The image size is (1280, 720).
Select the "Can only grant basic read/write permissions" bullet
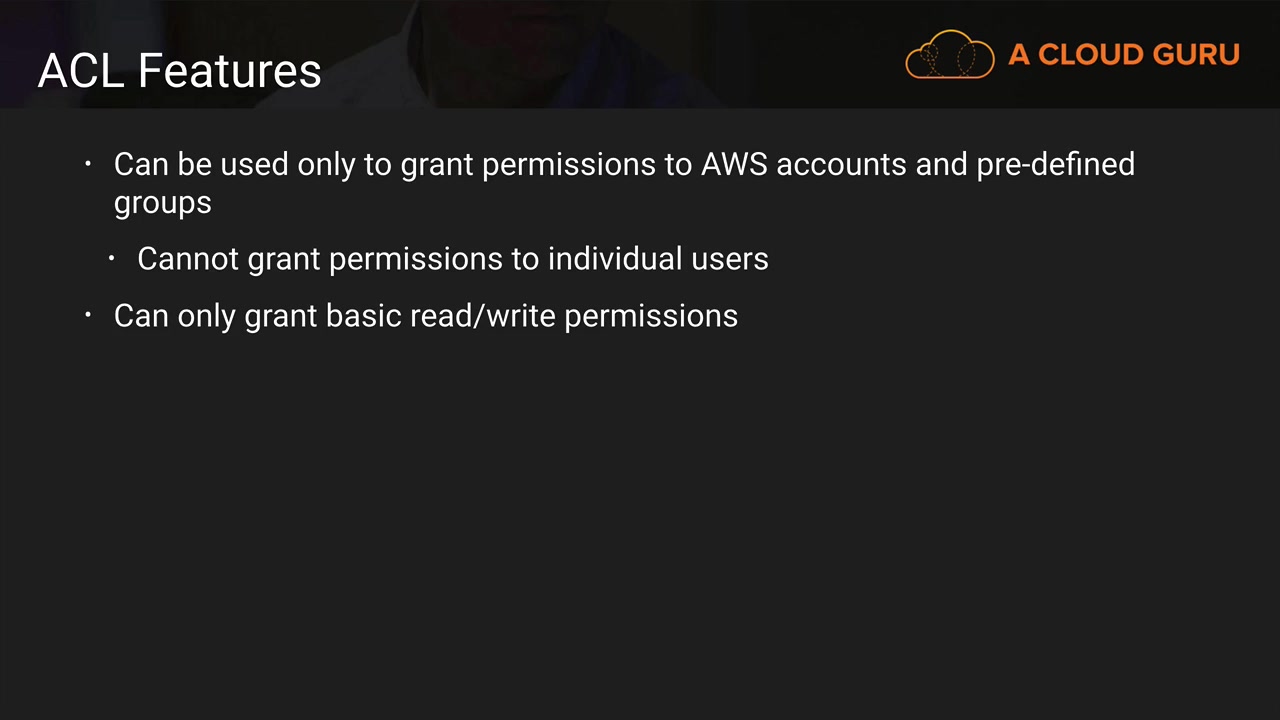[425, 316]
